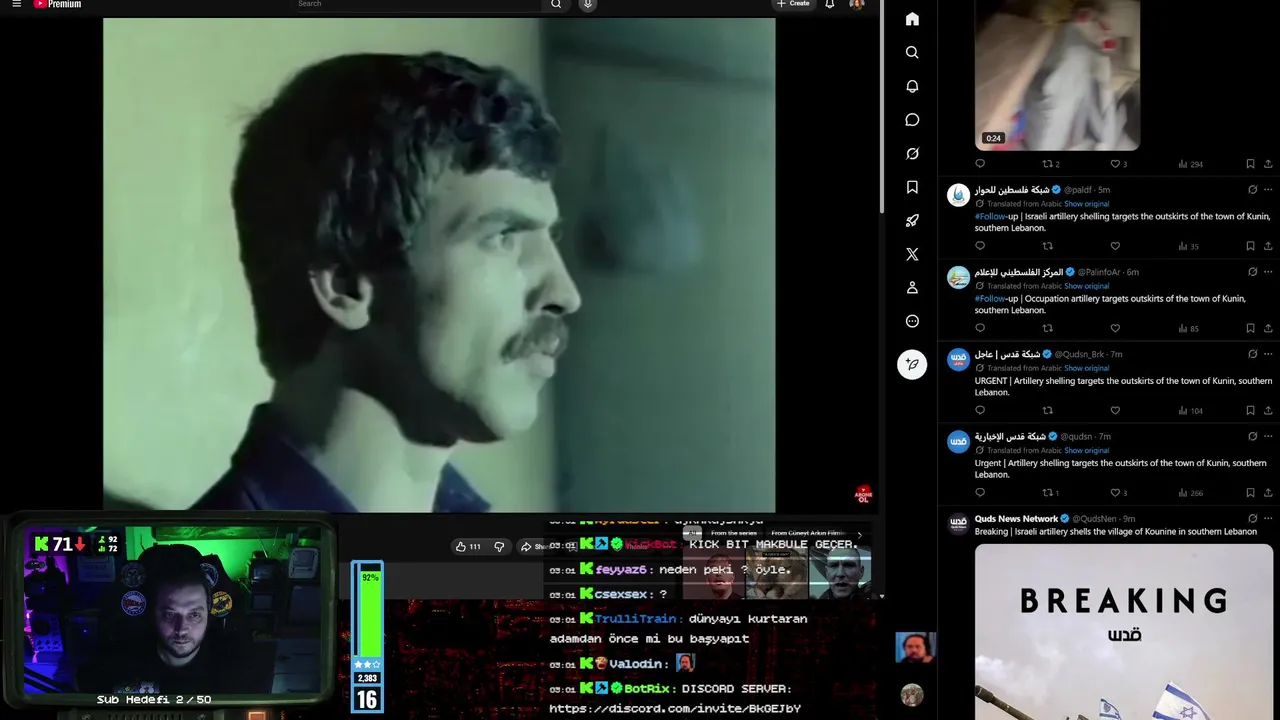
Task: Click the YouTube video player frame
Action: pyautogui.click(x=439, y=265)
